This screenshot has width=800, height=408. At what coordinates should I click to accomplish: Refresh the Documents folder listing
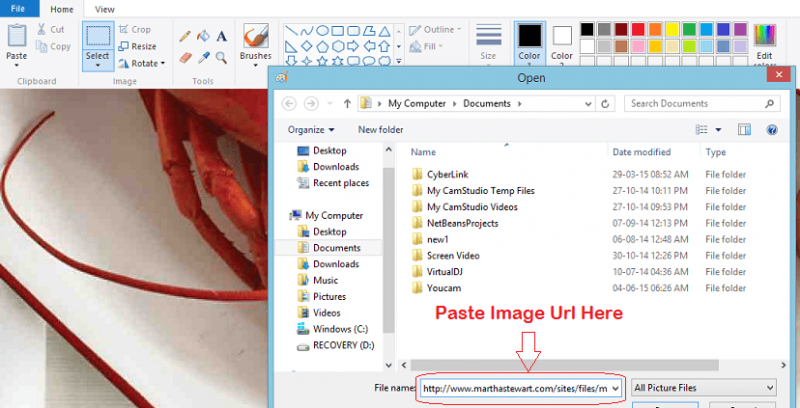pyautogui.click(x=605, y=104)
